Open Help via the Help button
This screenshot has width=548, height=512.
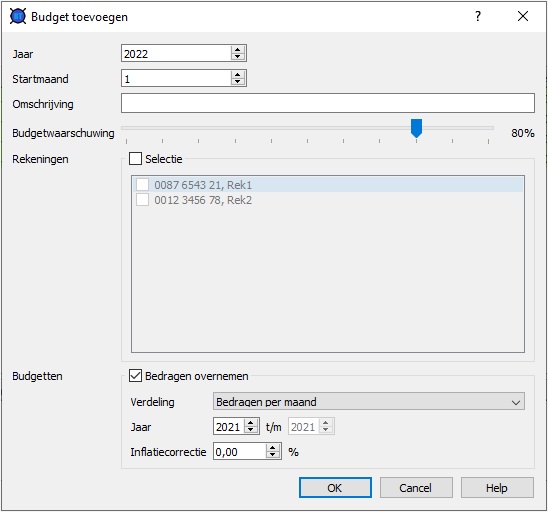pyautogui.click(x=497, y=488)
